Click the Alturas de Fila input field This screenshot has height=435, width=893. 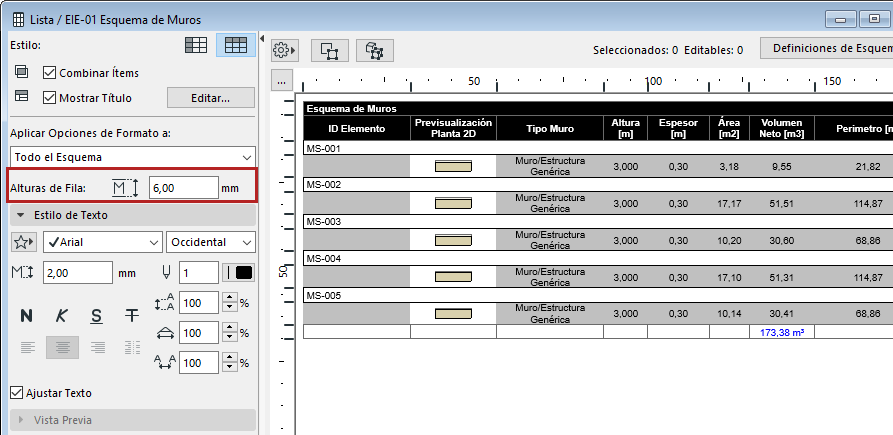(184, 188)
